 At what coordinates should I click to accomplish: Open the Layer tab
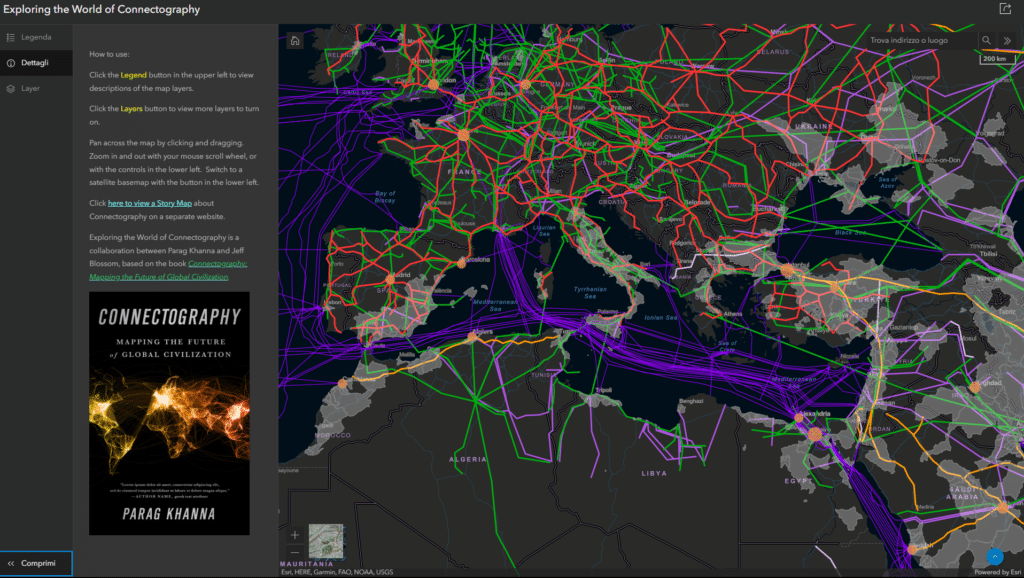(x=37, y=88)
